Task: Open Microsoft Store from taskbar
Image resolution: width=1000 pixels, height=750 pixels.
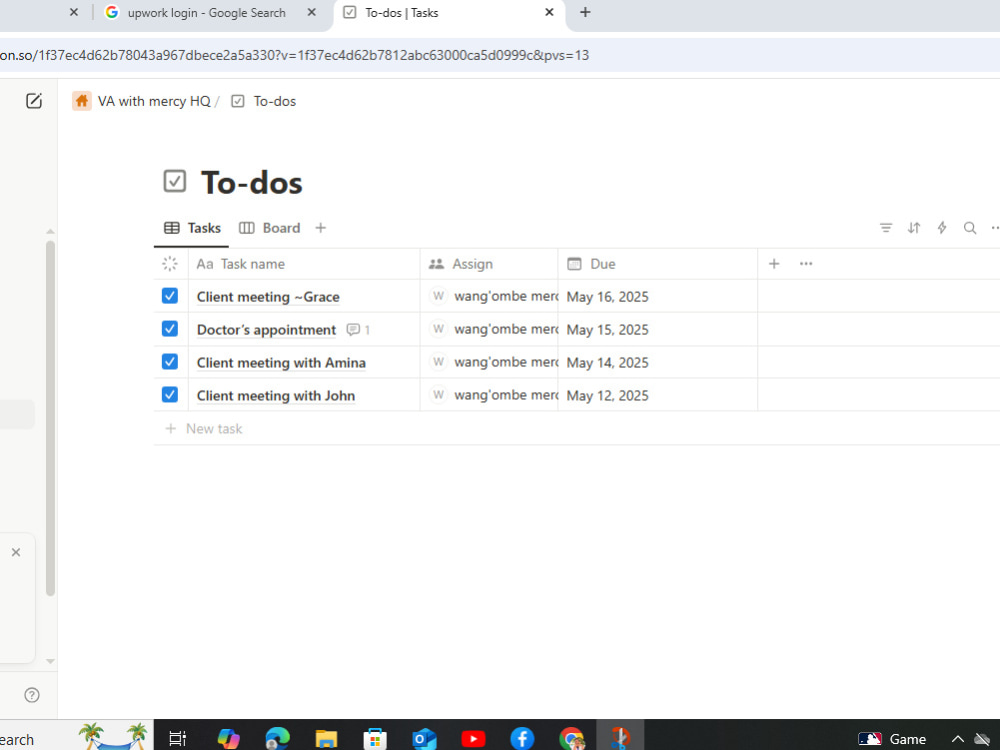Action: click(375, 739)
